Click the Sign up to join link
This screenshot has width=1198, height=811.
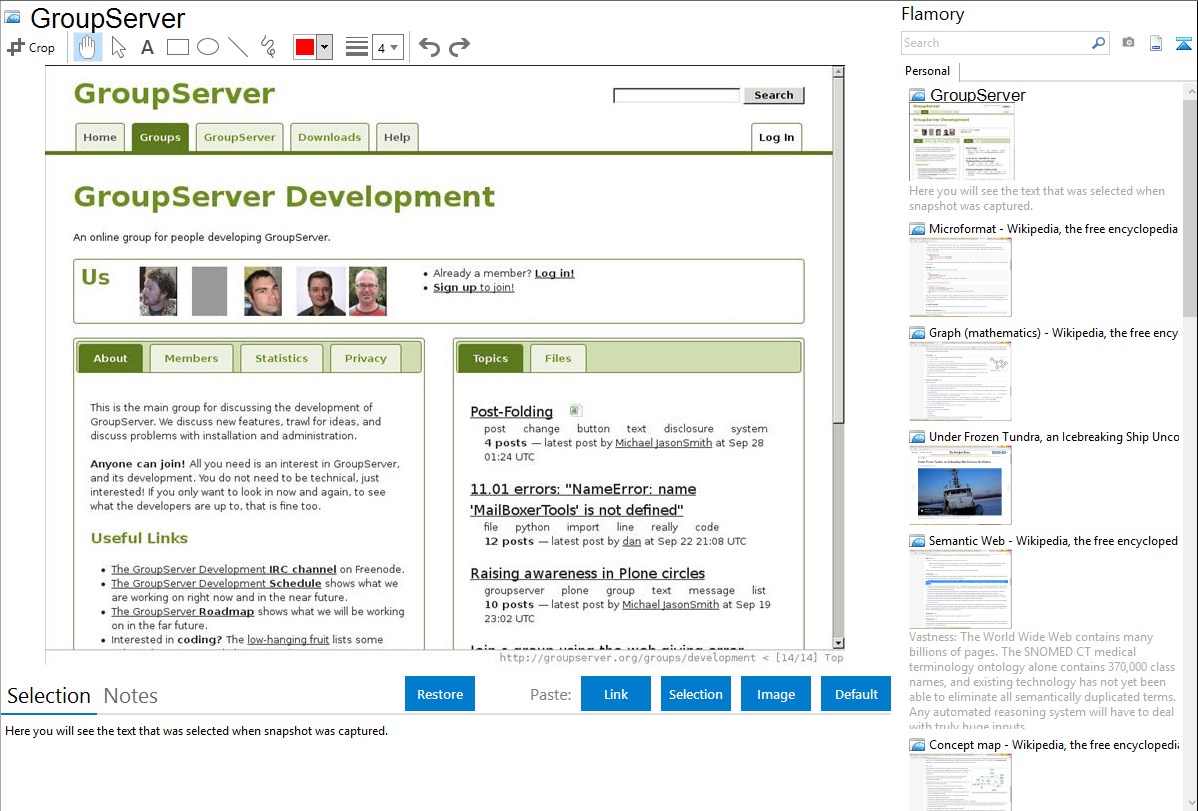[x=474, y=287]
